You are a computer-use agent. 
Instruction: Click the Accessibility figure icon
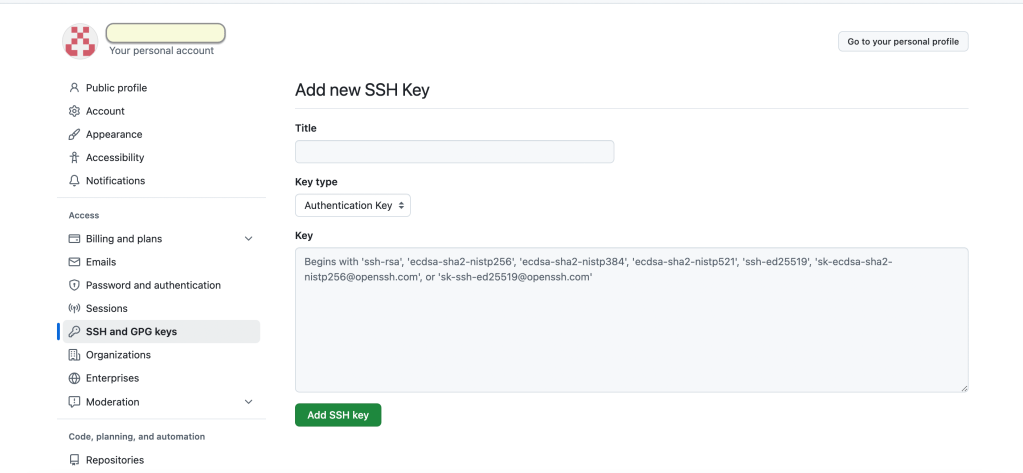tap(74, 157)
